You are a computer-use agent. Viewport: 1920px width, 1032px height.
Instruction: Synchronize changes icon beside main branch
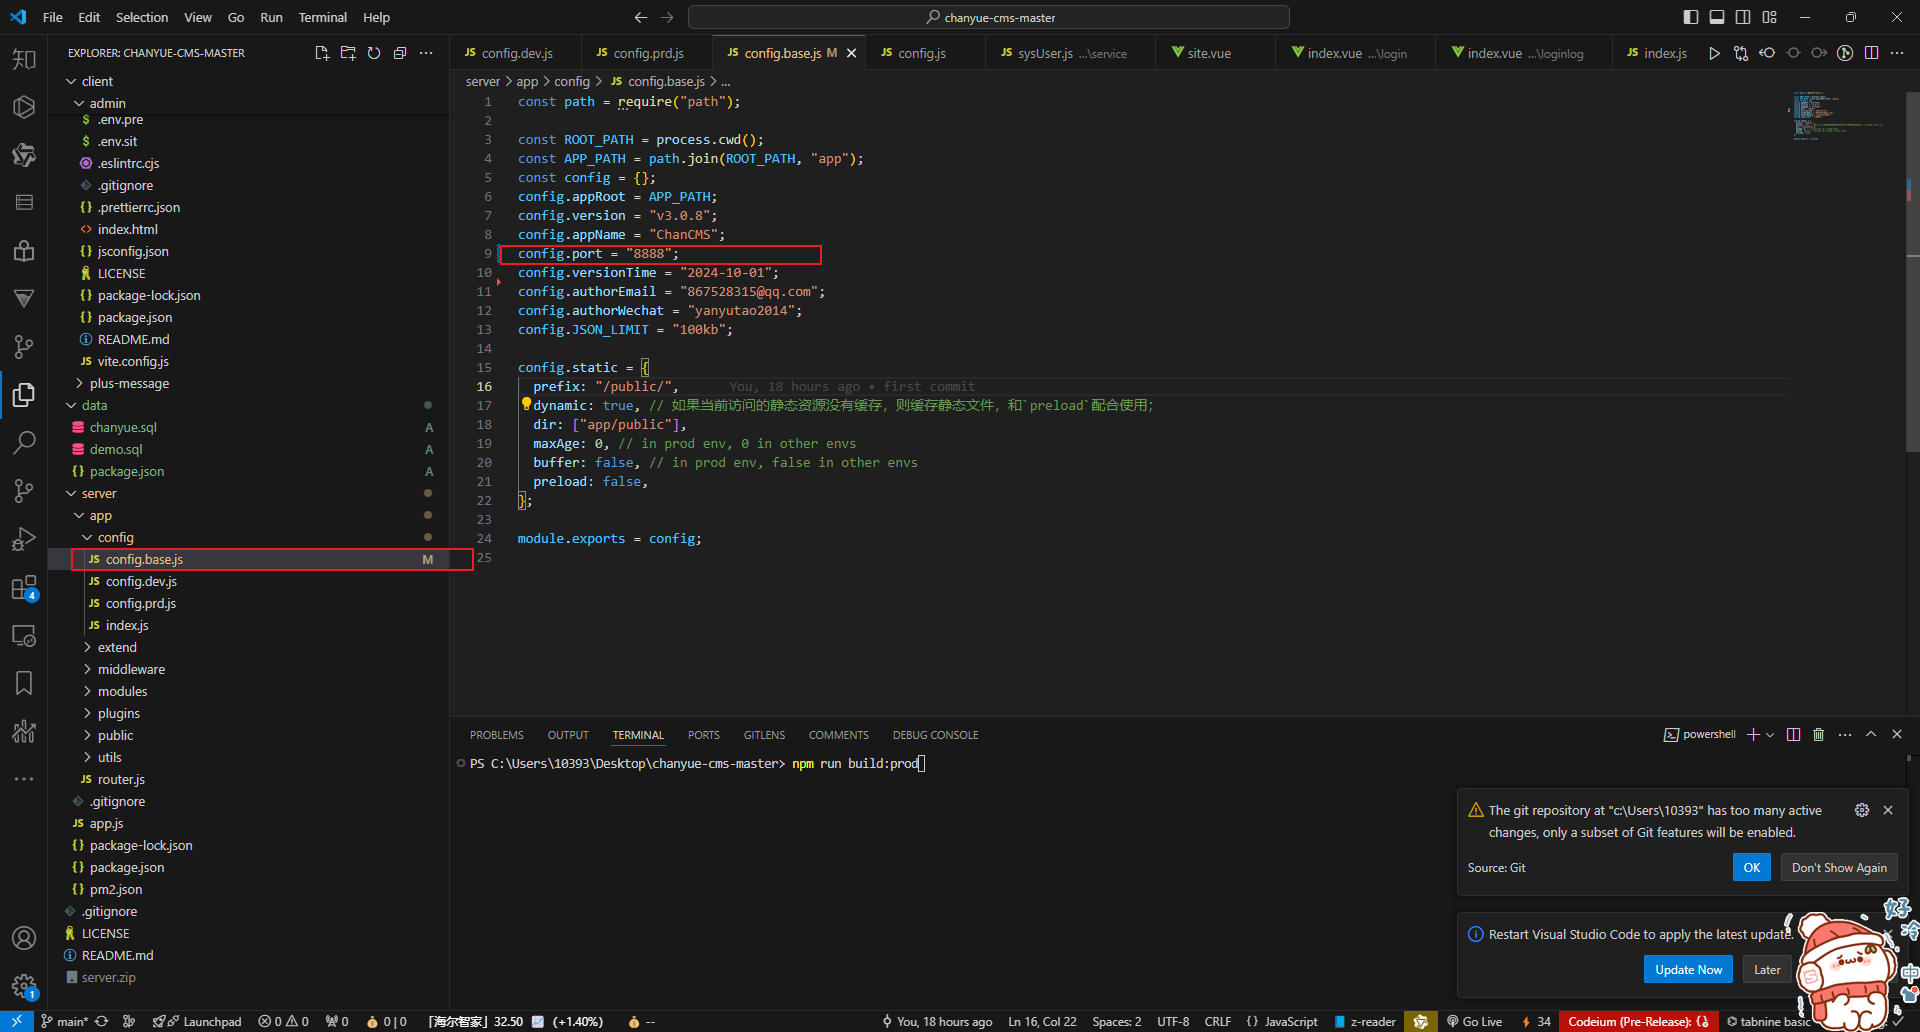[101, 1021]
